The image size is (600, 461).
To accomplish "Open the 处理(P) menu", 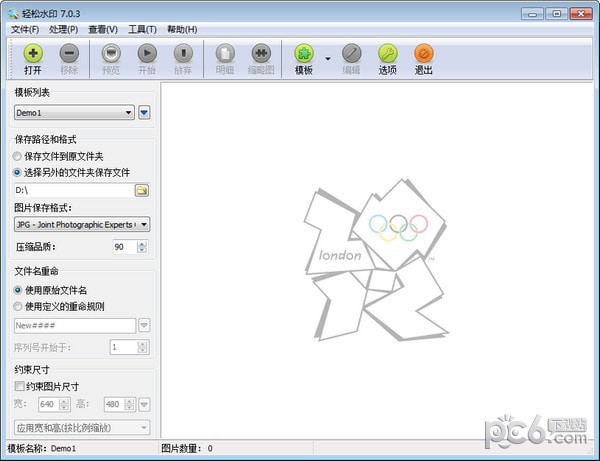I will (64, 29).
